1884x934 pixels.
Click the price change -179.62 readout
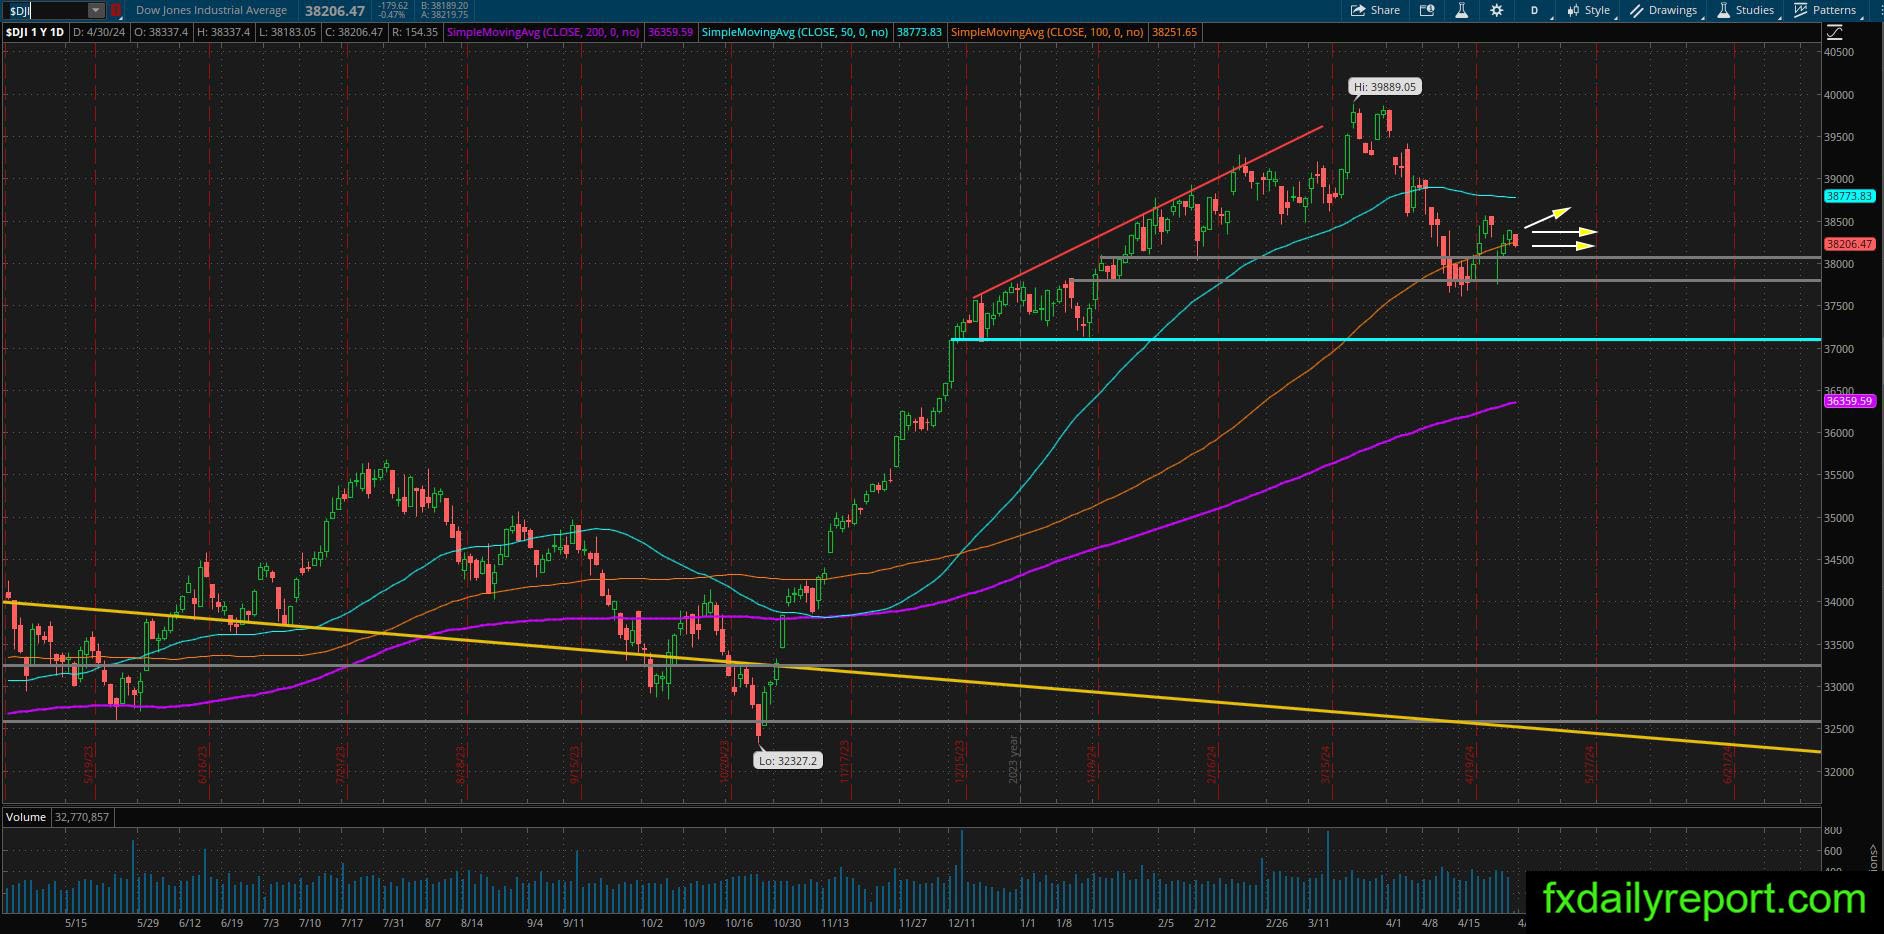(392, 6)
